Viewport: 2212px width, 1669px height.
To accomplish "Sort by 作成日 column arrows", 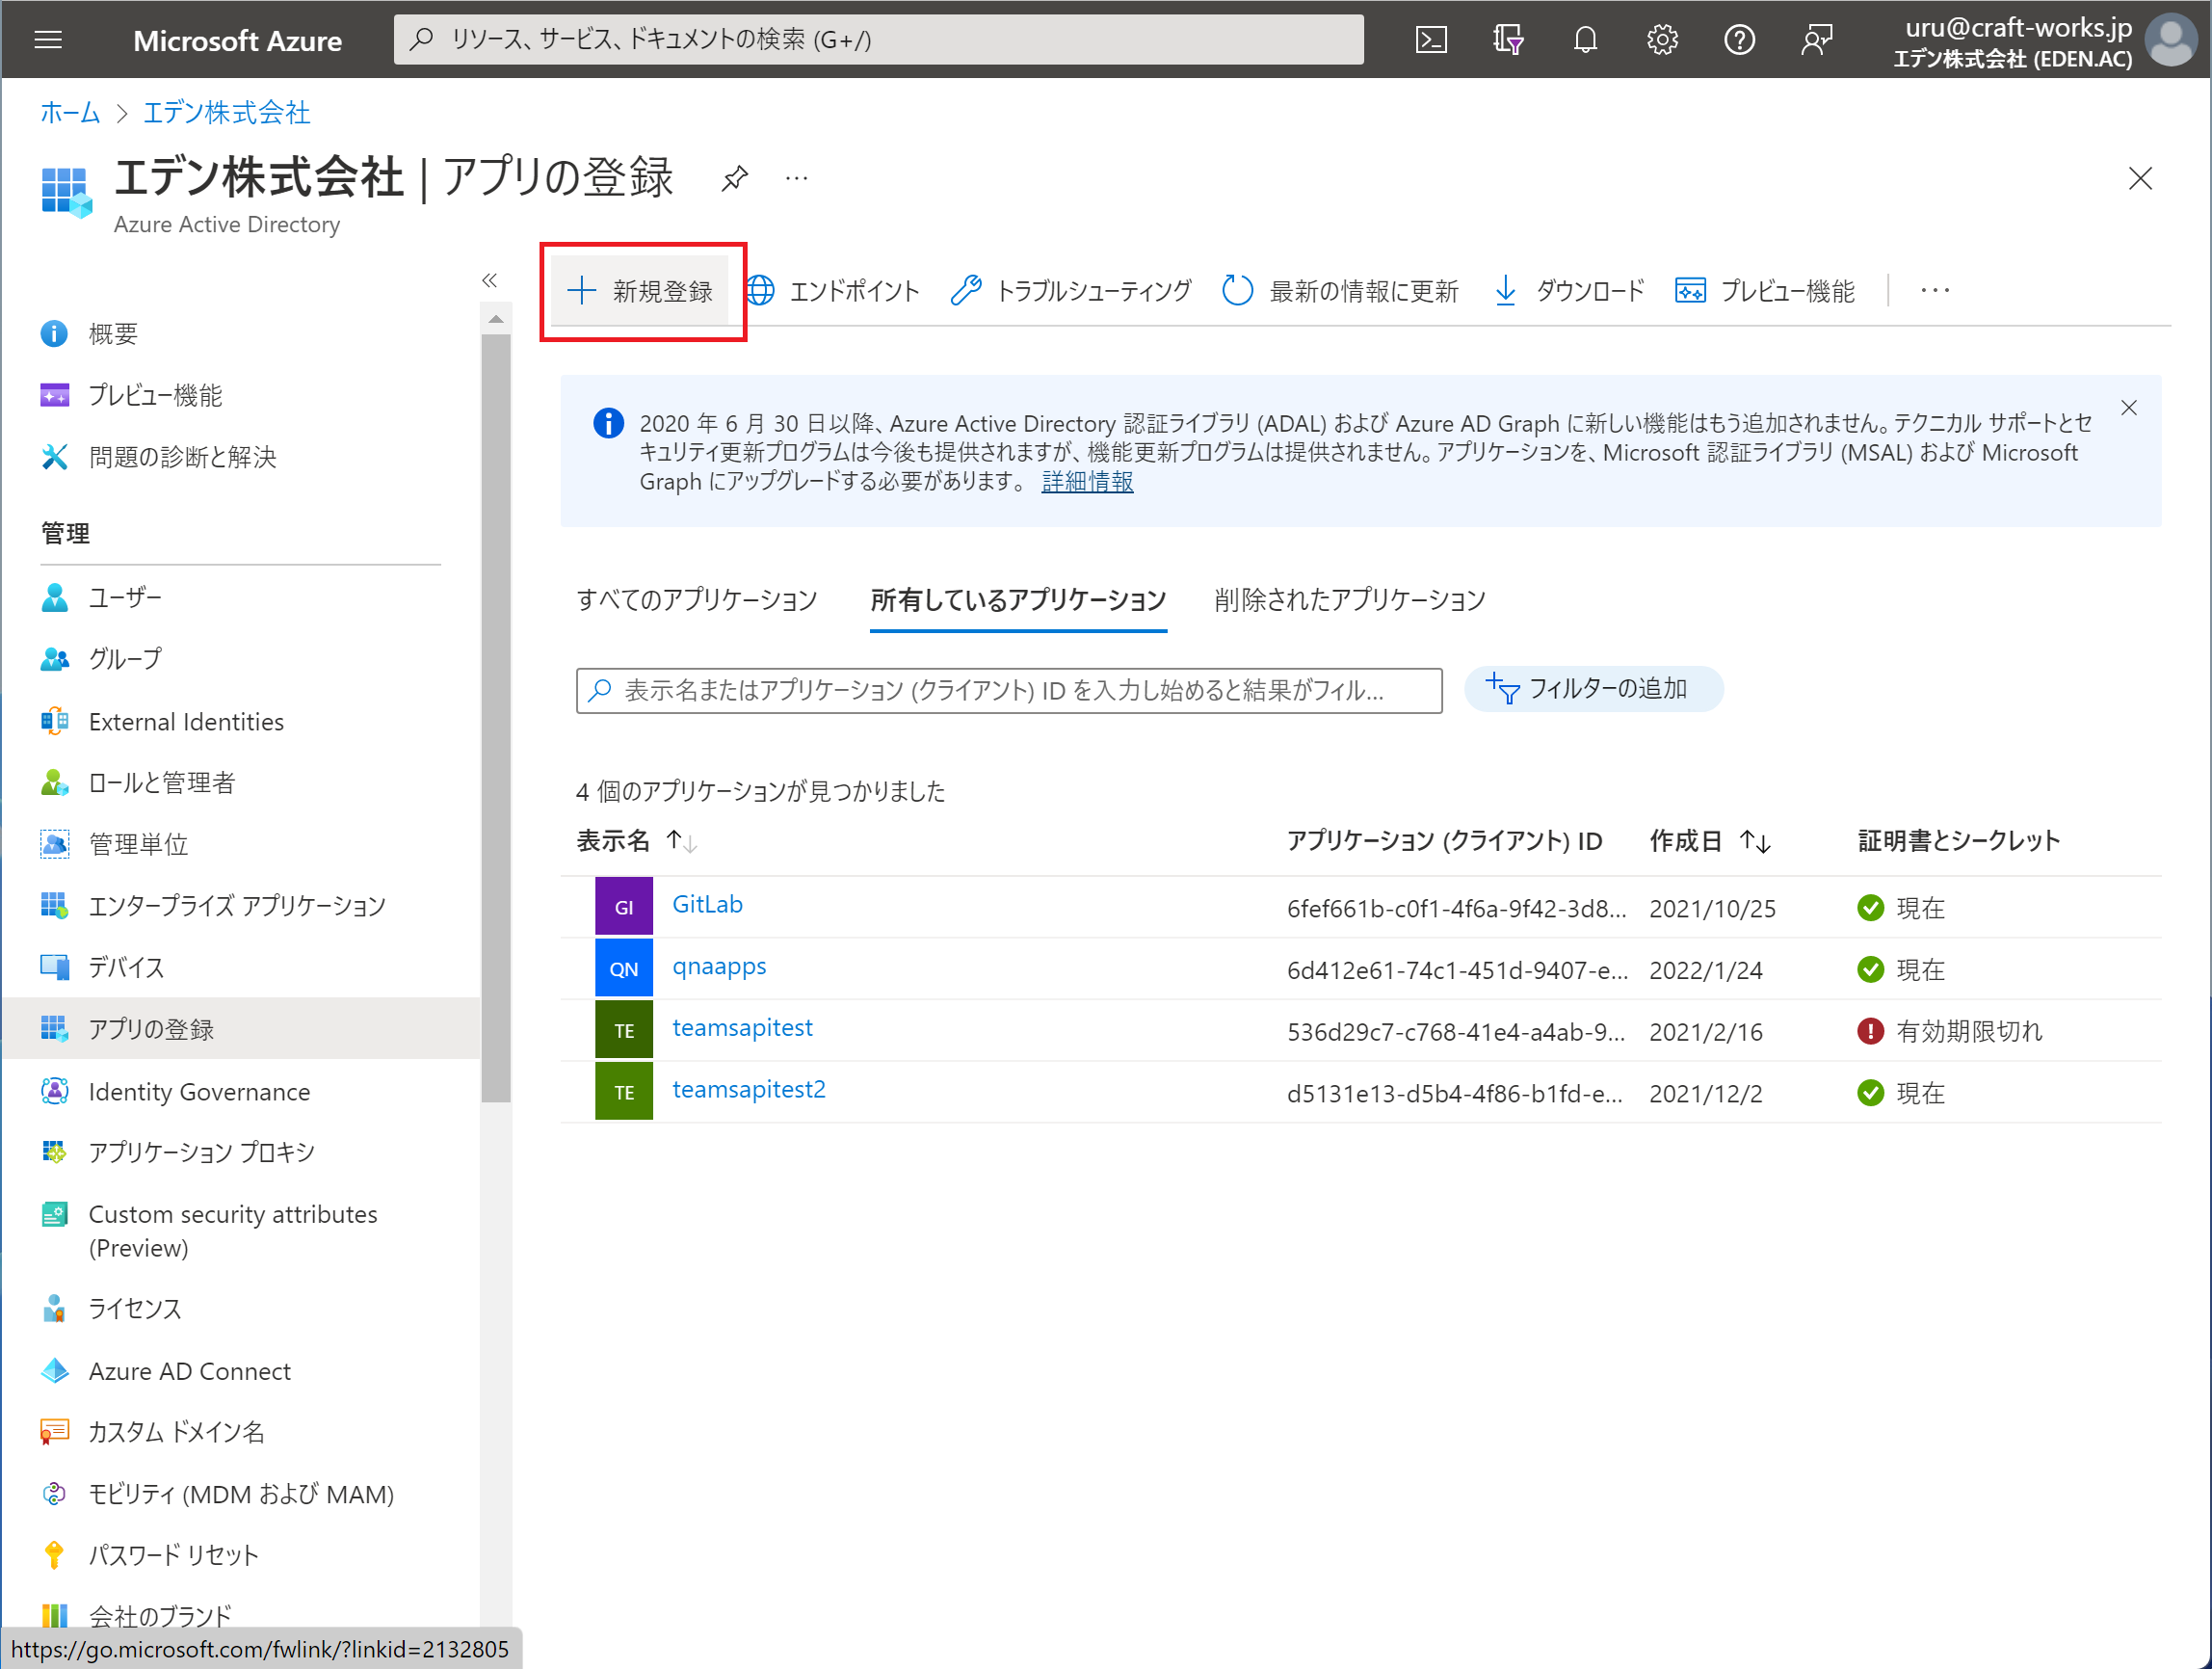I will pos(1755,841).
